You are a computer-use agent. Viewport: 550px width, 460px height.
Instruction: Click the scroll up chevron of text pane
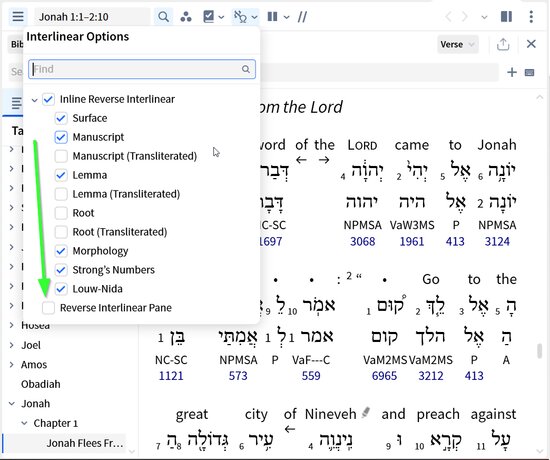pos(539,98)
